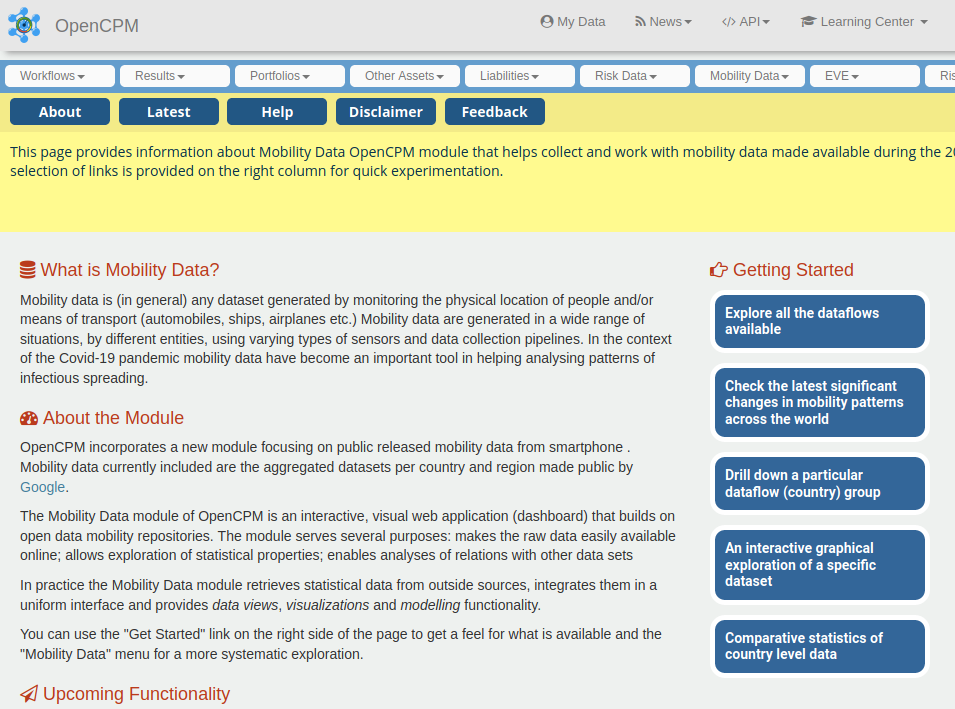Click Comparative statistics of country level data
This screenshot has height=709, width=955.
pos(819,646)
